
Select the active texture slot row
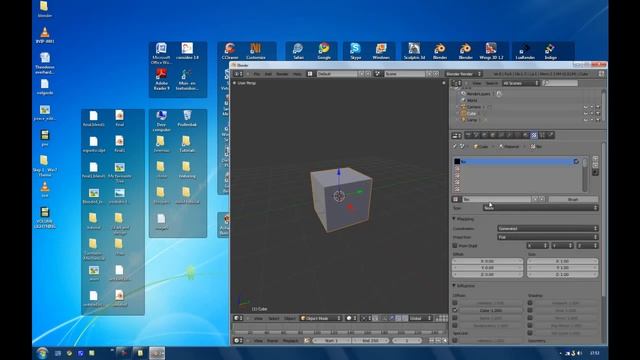tap(517, 162)
